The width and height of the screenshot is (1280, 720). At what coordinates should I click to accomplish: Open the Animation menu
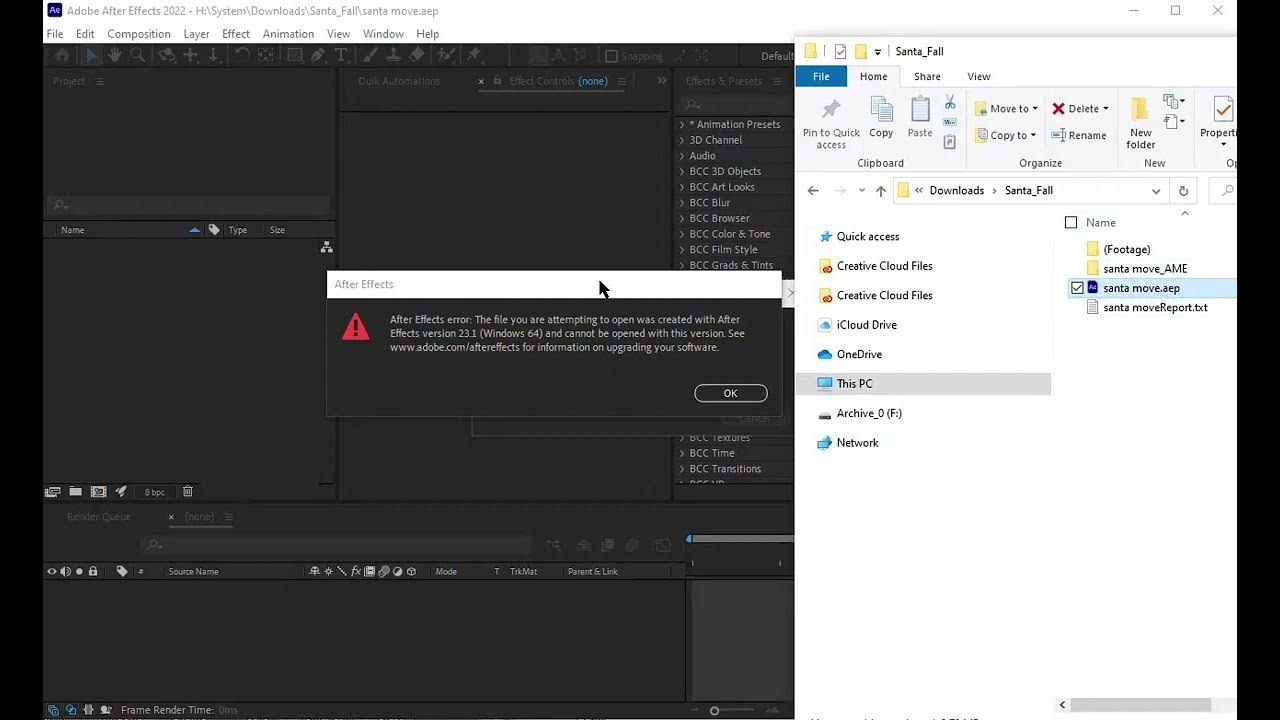point(288,34)
